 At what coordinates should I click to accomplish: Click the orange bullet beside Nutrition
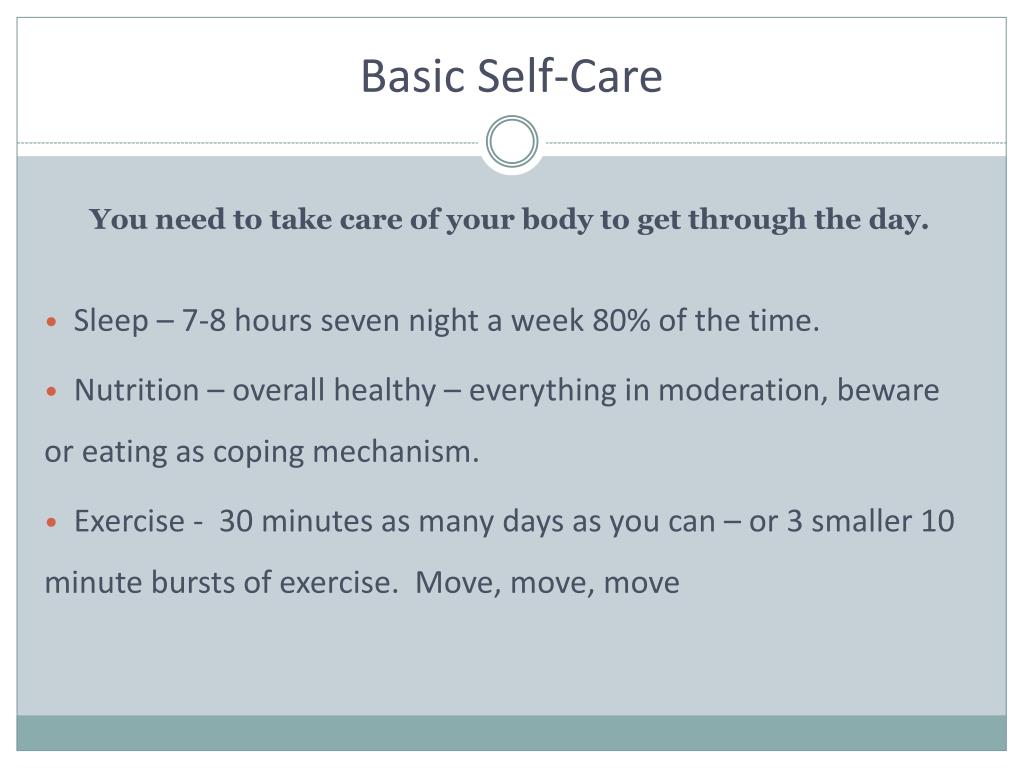52,391
